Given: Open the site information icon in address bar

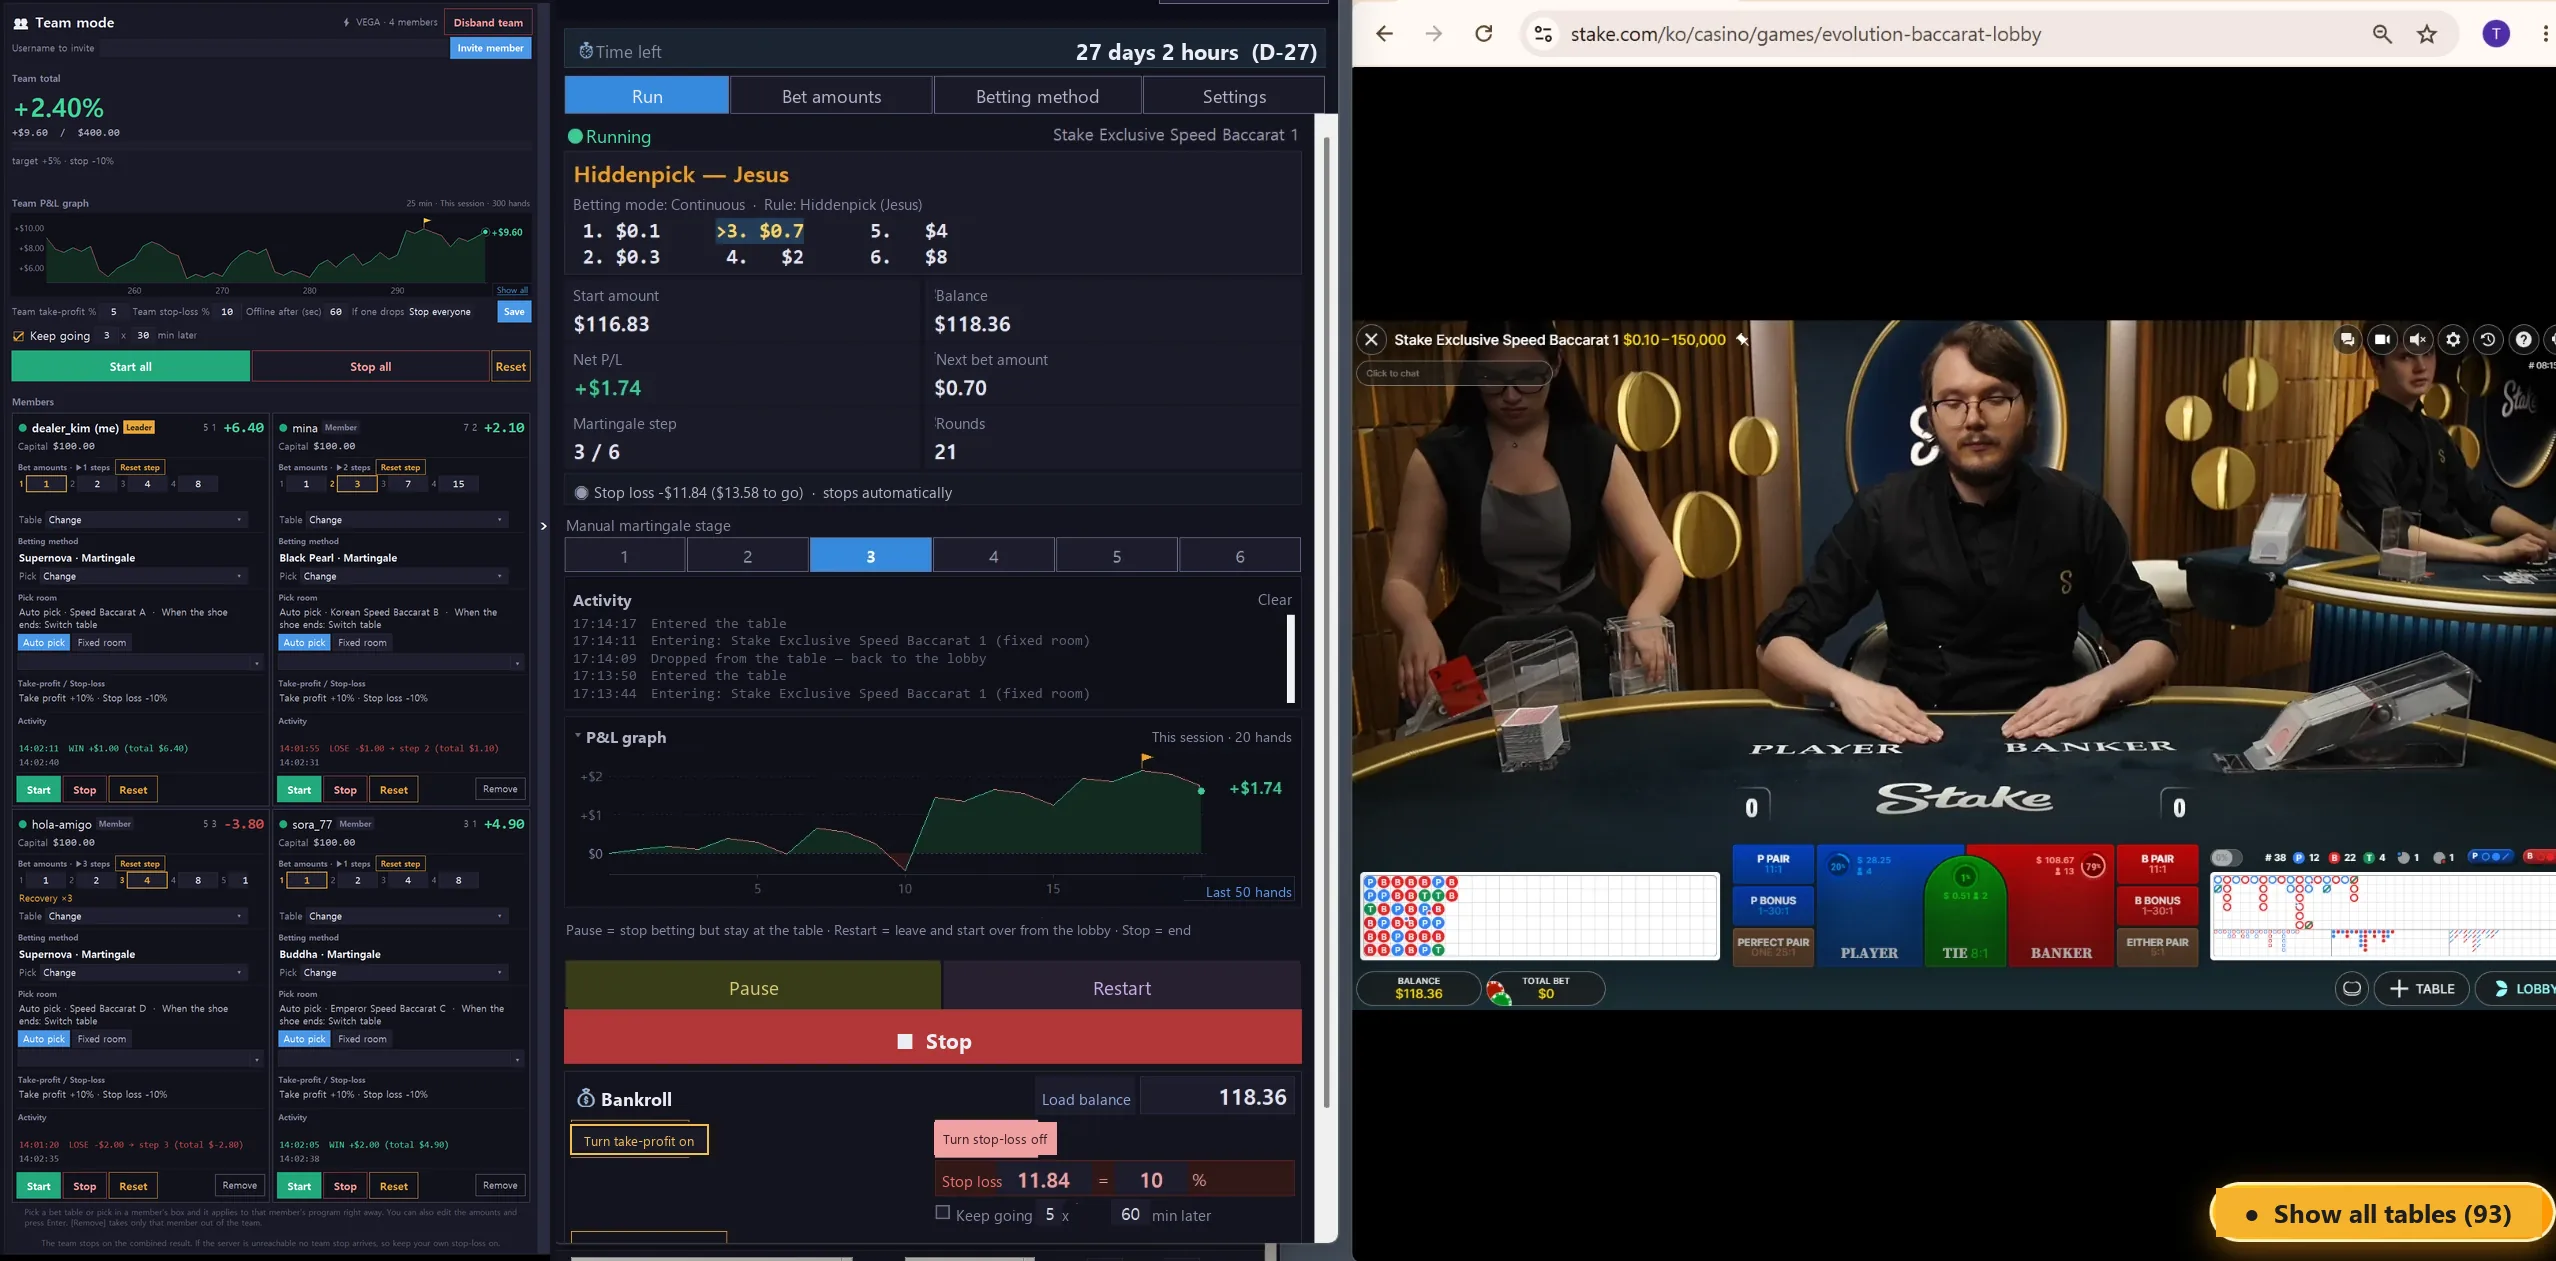Looking at the screenshot, I should coord(1543,34).
